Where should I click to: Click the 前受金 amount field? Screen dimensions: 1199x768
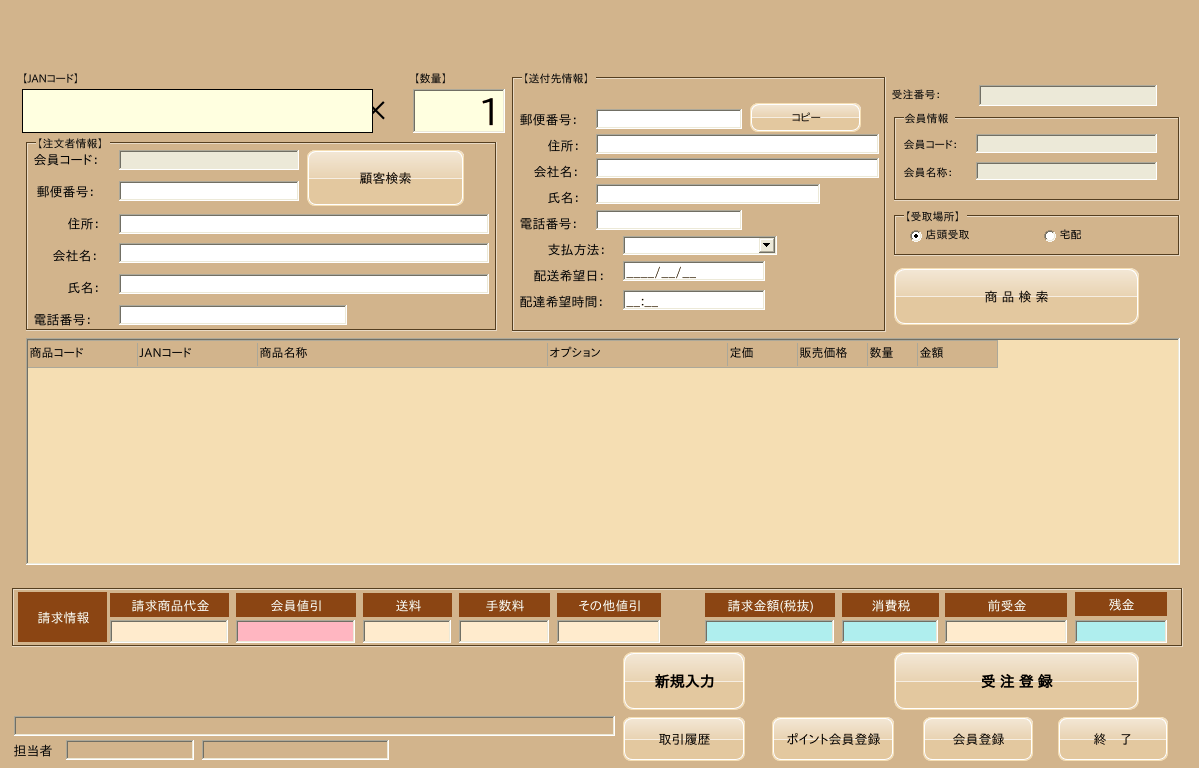(1006, 632)
